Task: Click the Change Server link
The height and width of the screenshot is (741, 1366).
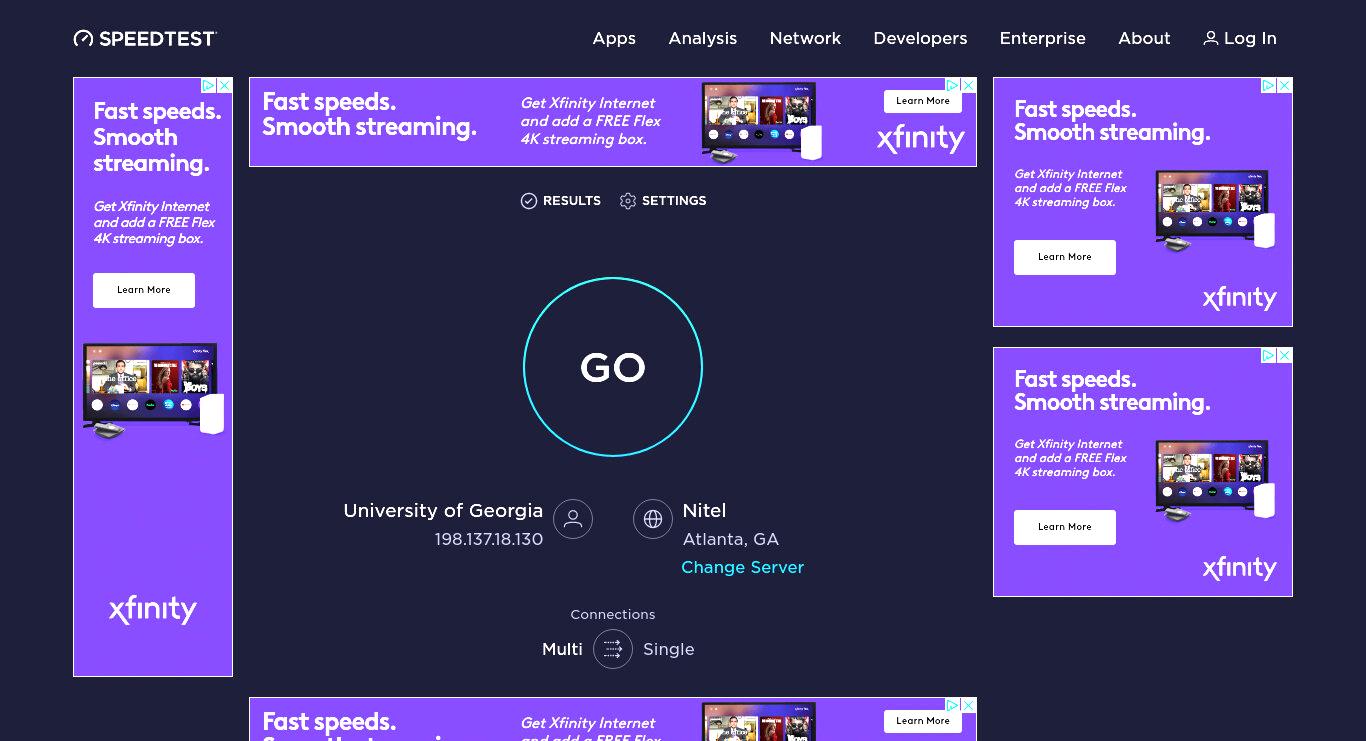Action: click(x=742, y=567)
